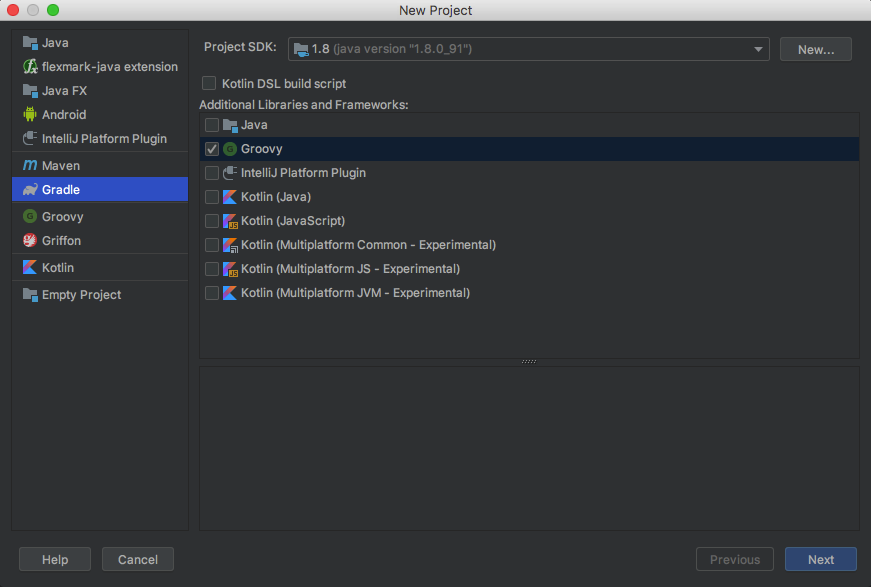Click "Kotlin (Multiplatform JVM - Experimental)" label

pyautogui.click(x=356, y=293)
